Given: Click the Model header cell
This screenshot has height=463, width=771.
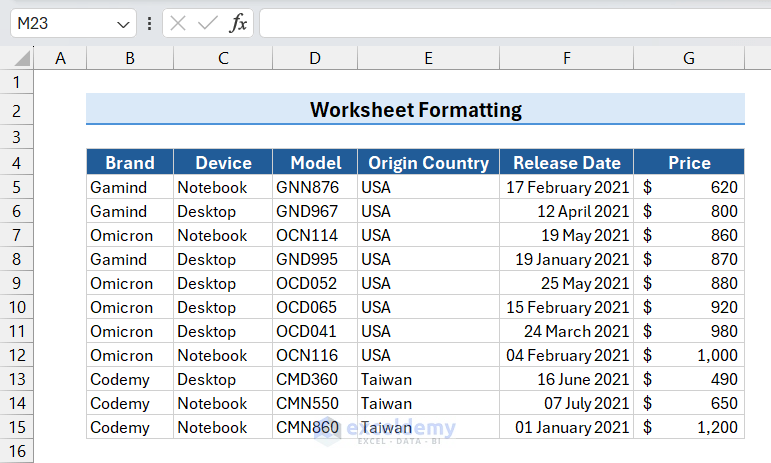Looking at the screenshot, I should tap(315, 162).
